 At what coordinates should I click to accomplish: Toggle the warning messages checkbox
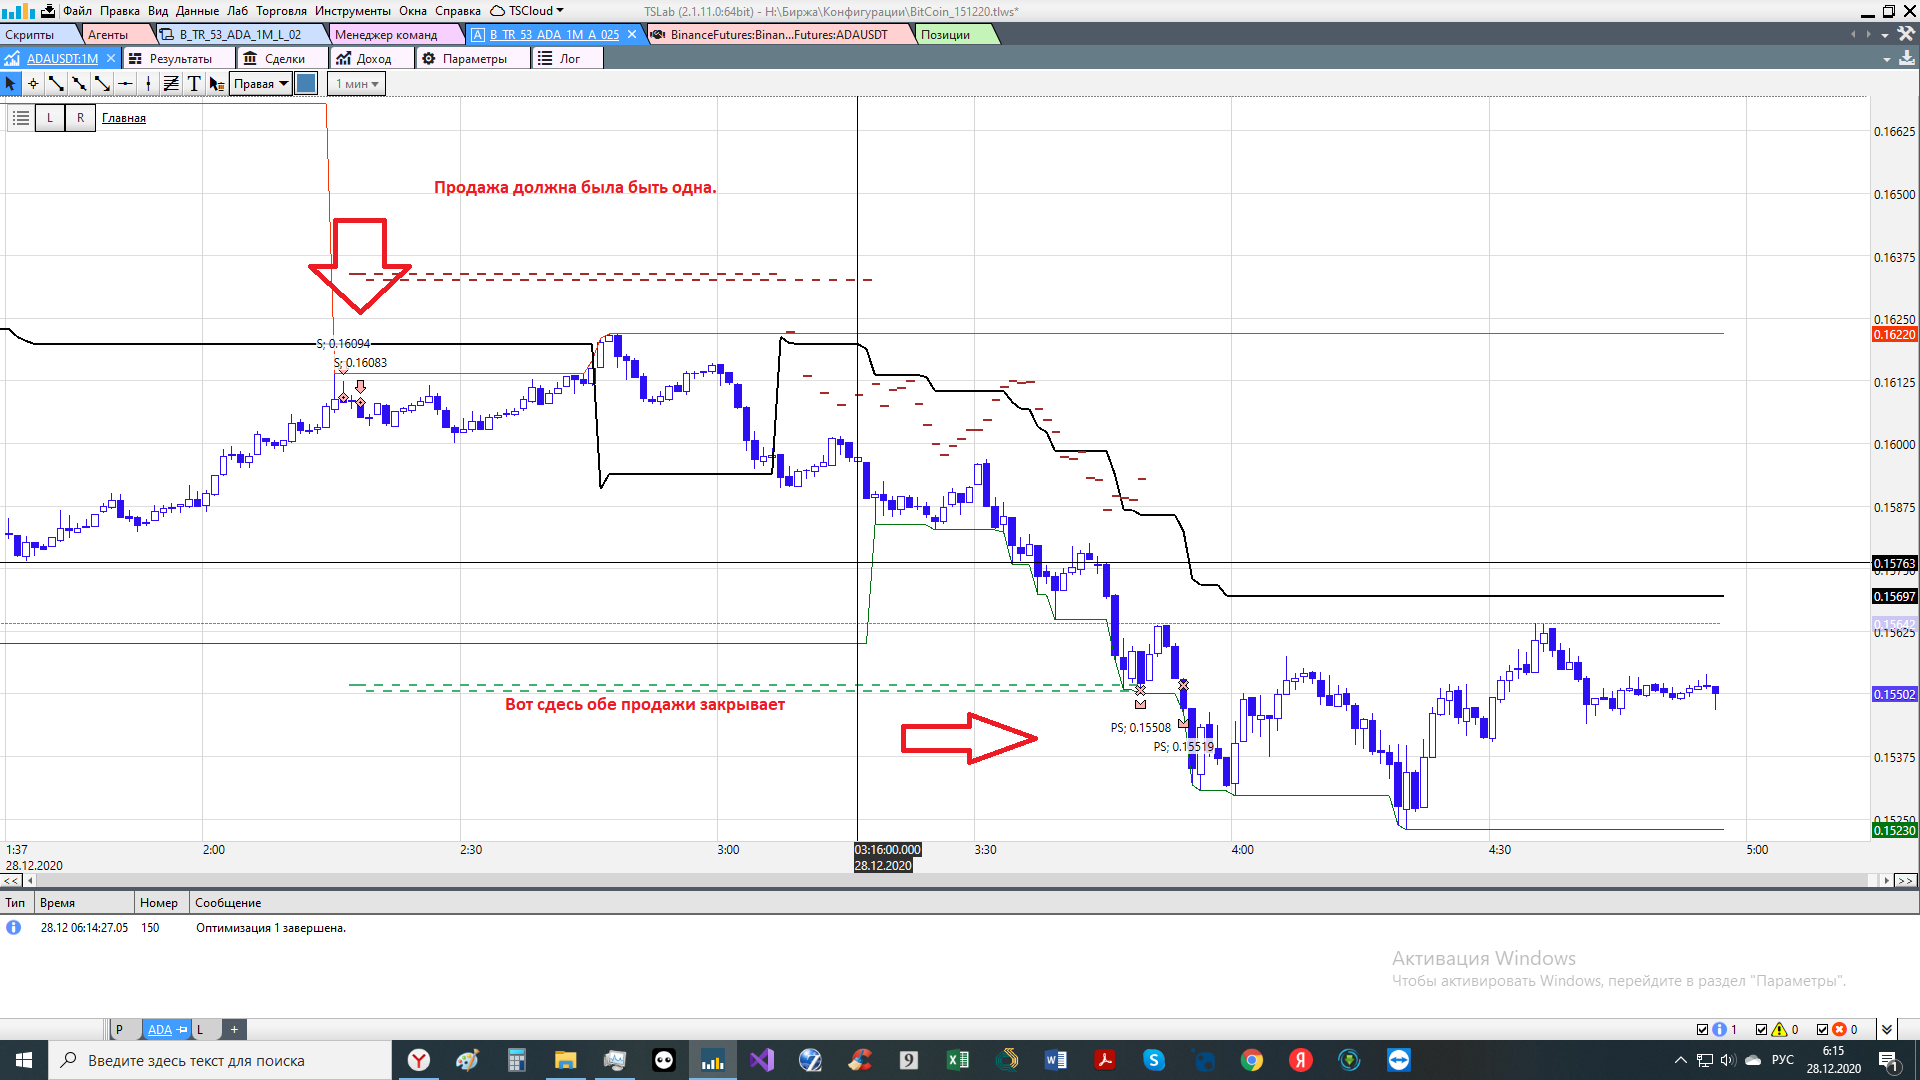[1762, 1029]
